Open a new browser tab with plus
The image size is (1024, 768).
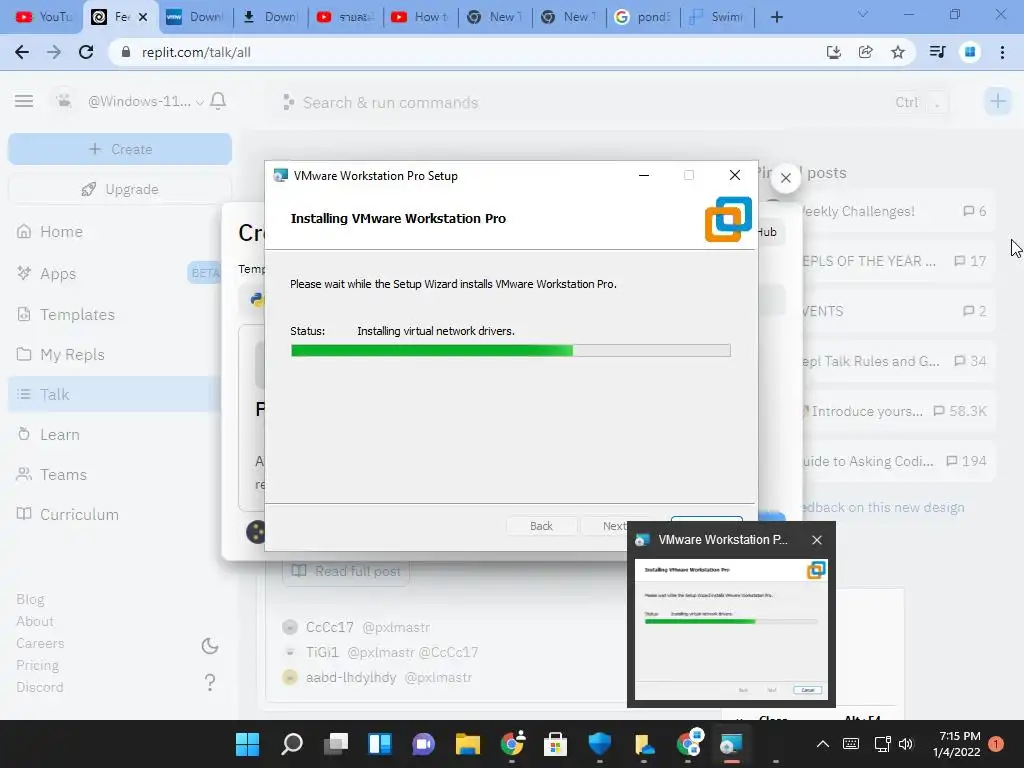[776, 17]
